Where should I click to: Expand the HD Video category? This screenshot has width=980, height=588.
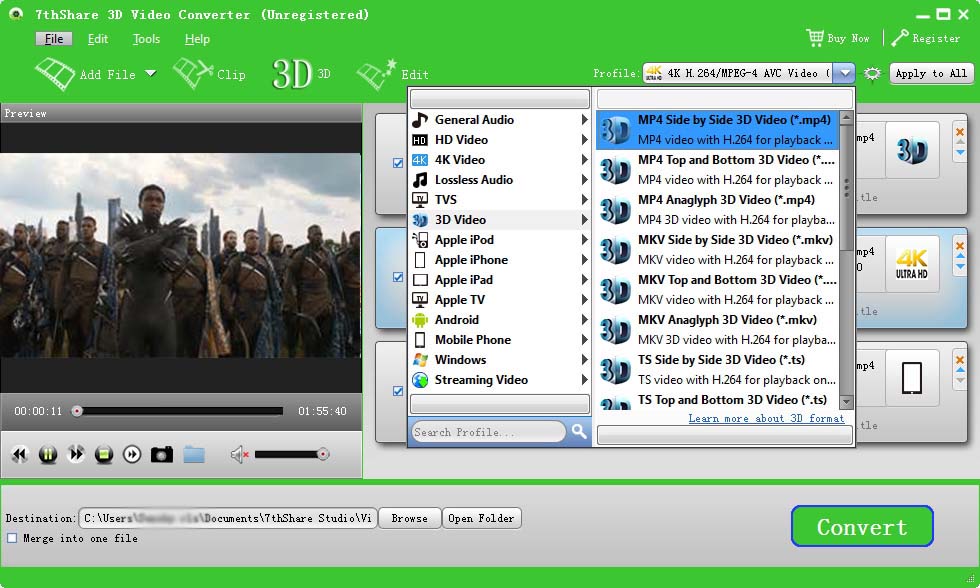pos(584,139)
